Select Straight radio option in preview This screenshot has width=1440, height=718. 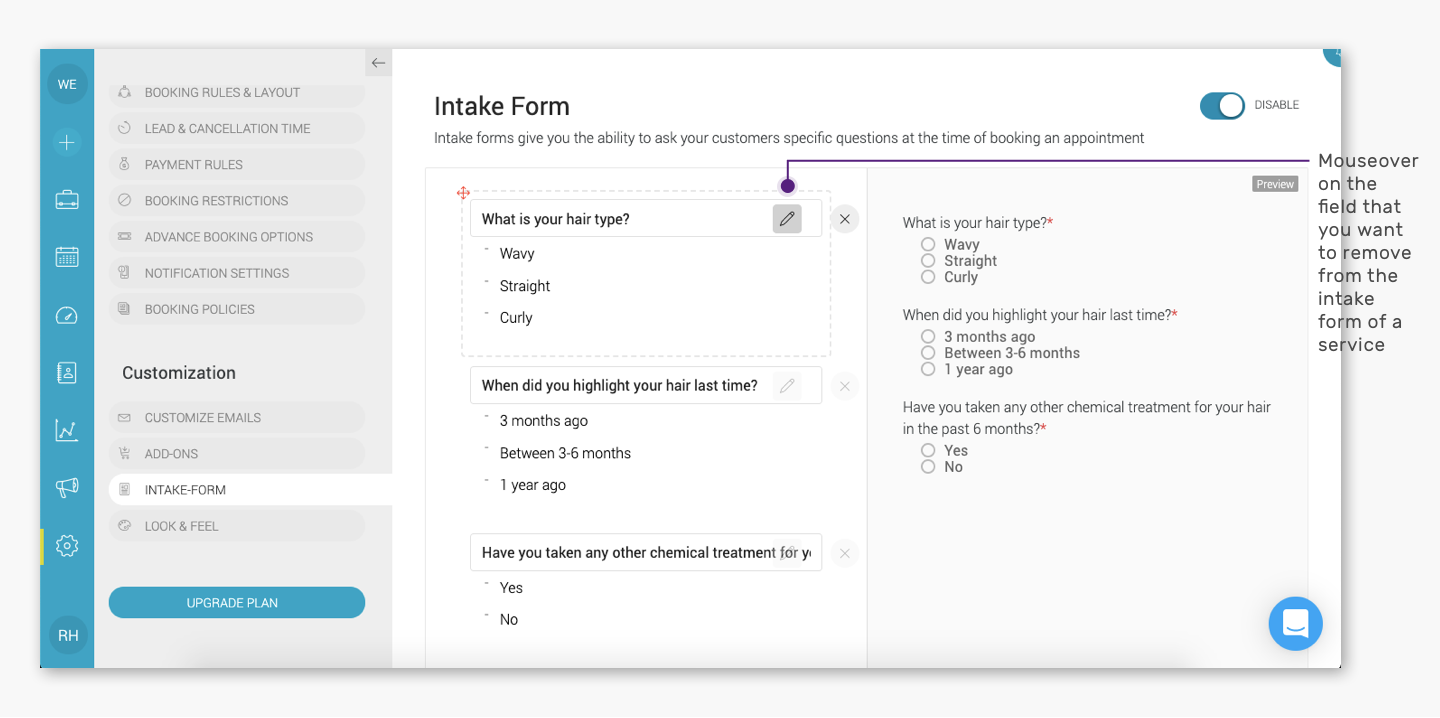click(x=928, y=260)
